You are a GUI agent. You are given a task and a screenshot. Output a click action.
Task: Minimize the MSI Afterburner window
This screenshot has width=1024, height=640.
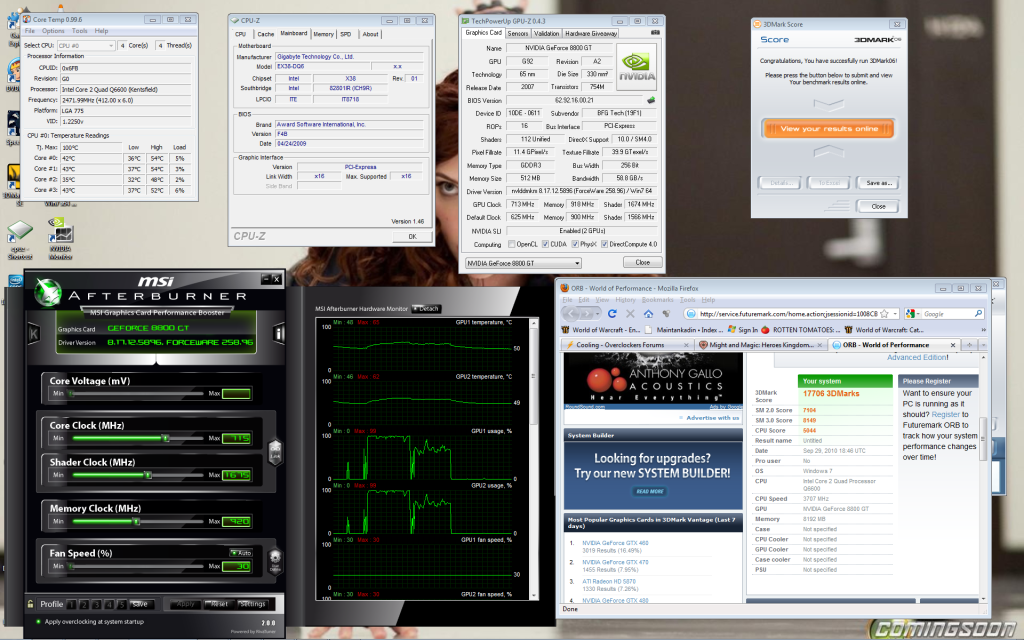tap(265, 280)
